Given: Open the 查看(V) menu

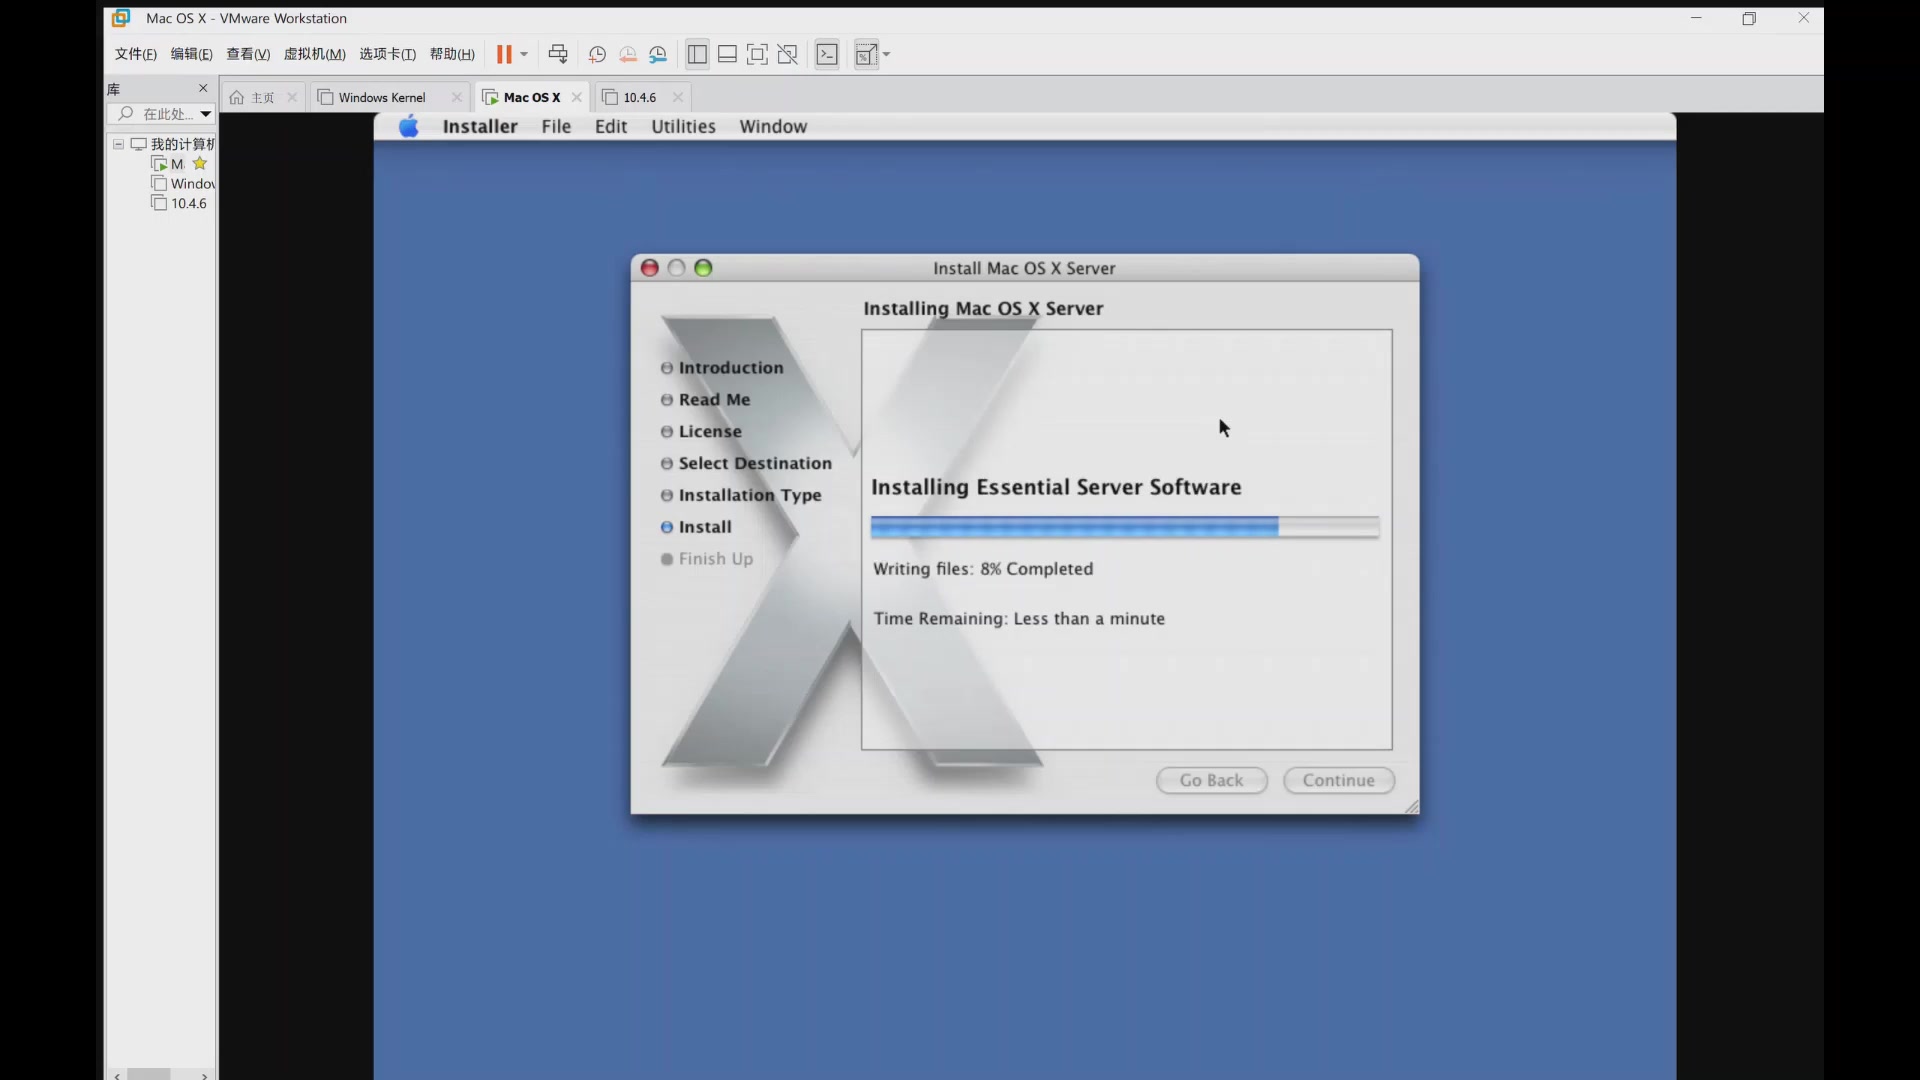Looking at the screenshot, I should tap(248, 54).
